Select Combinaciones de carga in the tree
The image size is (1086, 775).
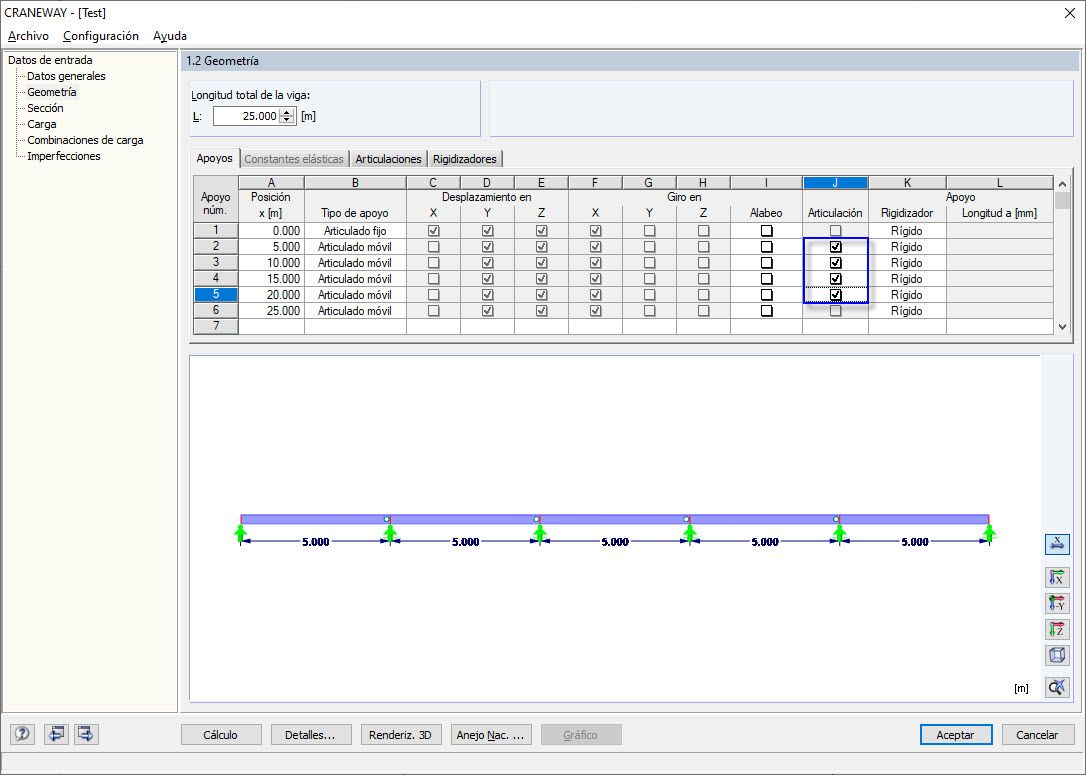click(85, 140)
